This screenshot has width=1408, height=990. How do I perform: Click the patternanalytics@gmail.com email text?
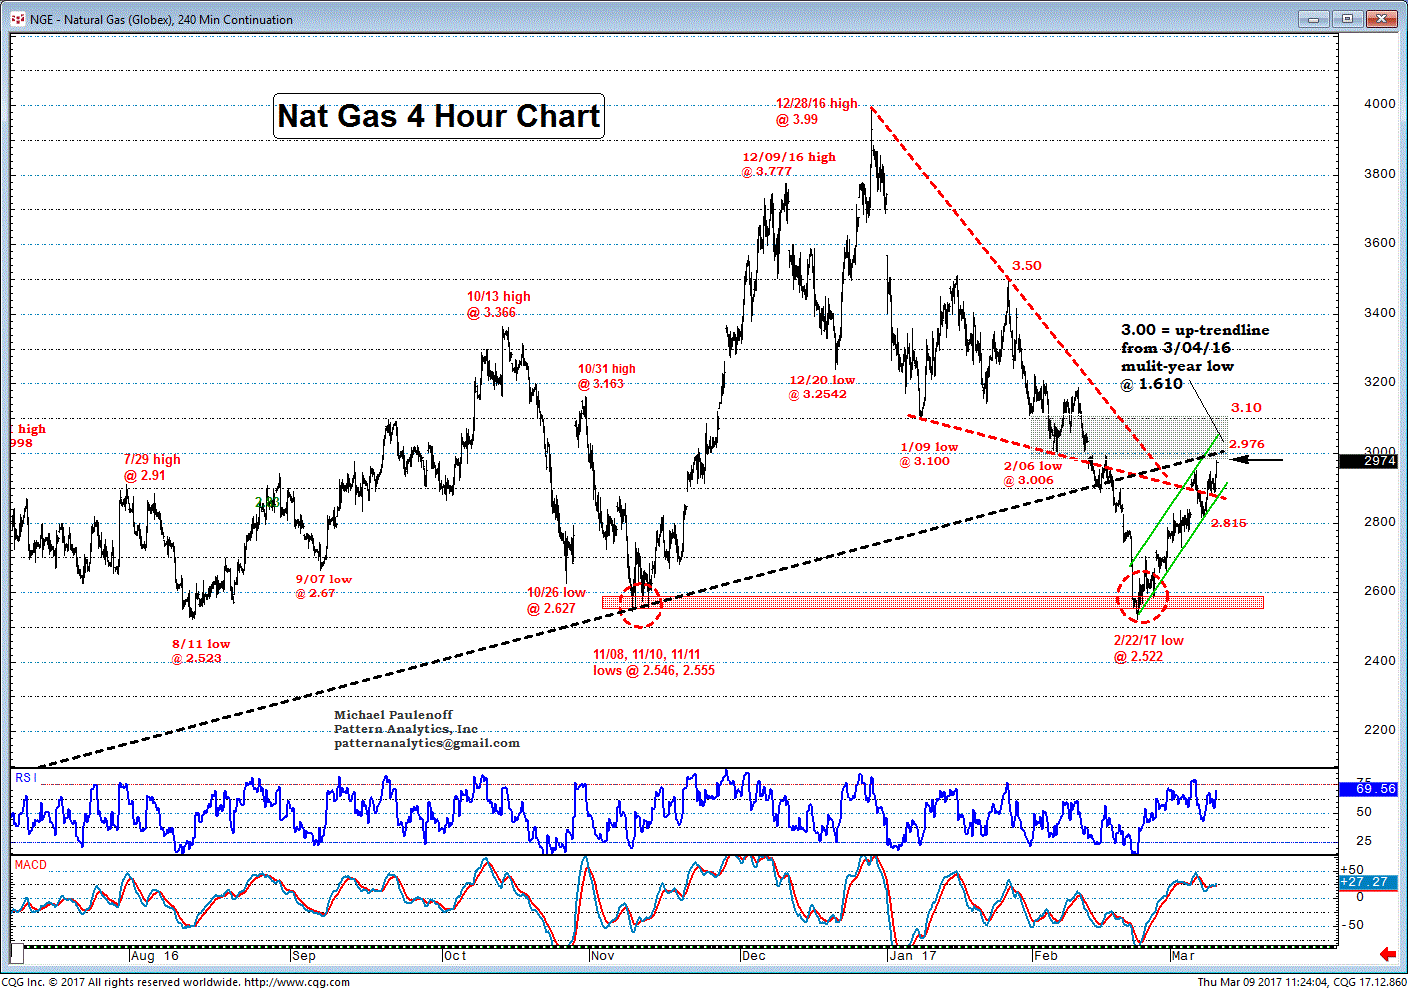pos(427,743)
